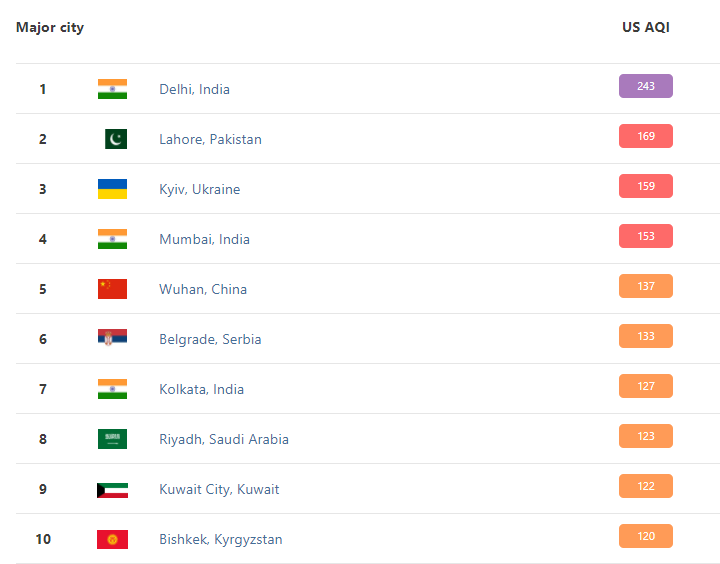Go to Kyiv, Ukraine city page
This screenshot has height=564, width=720.
(x=199, y=189)
